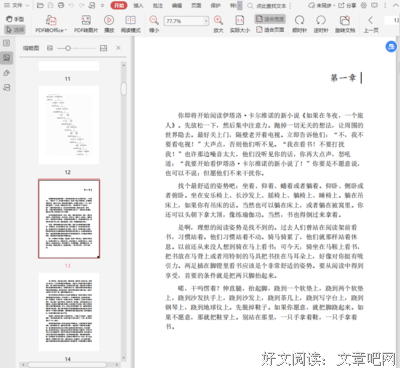The height and width of the screenshot is (368, 400).
Task: Click the redo arrow
Action: click(82, 5)
